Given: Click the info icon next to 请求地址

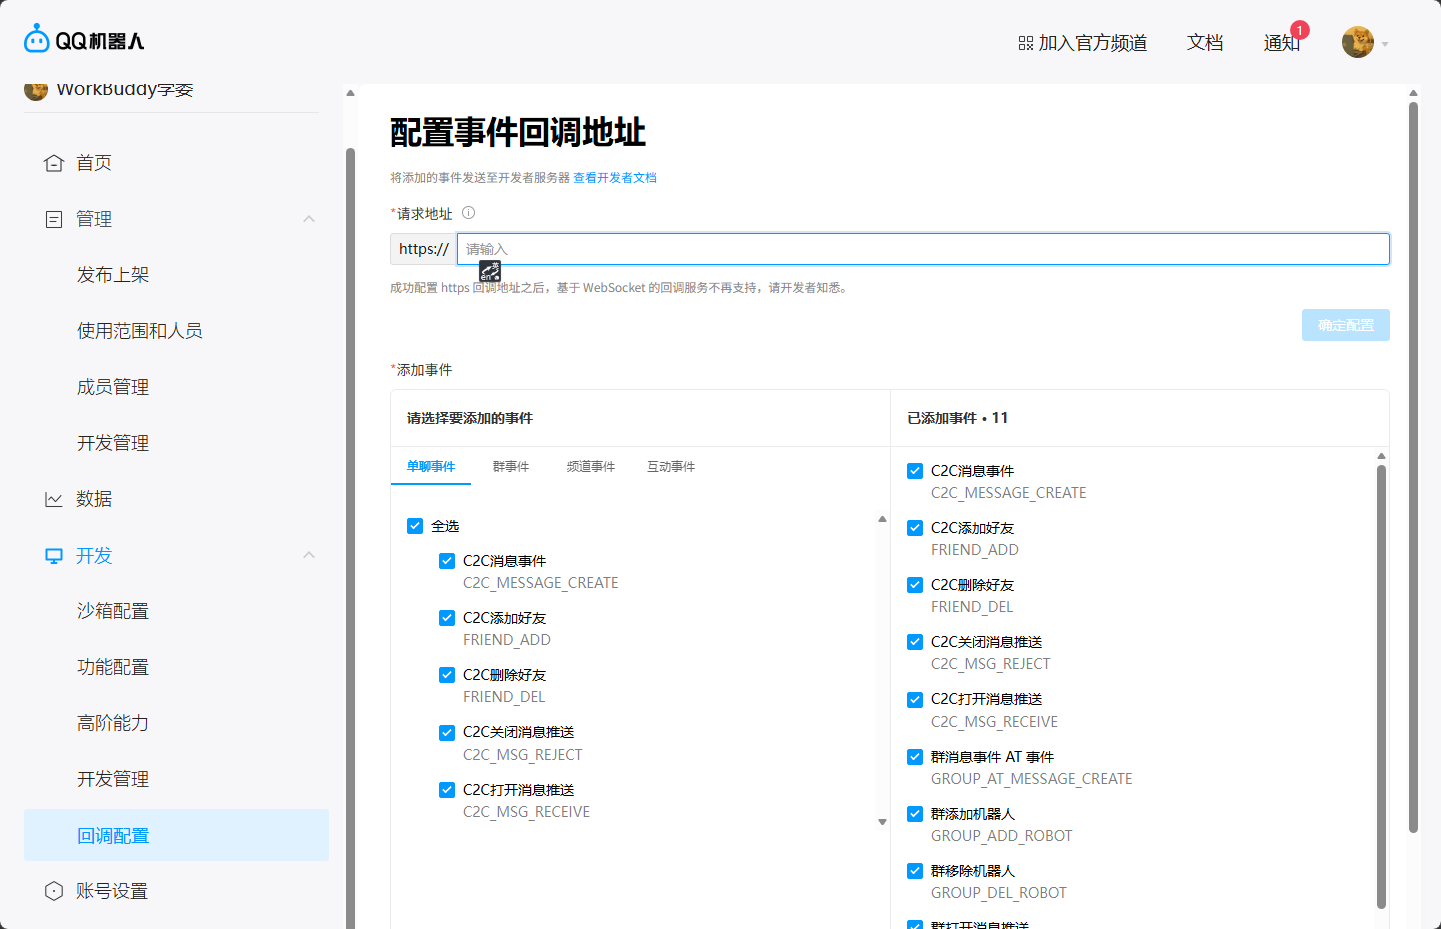Looking at the screenshot, I should coord(467,212).
